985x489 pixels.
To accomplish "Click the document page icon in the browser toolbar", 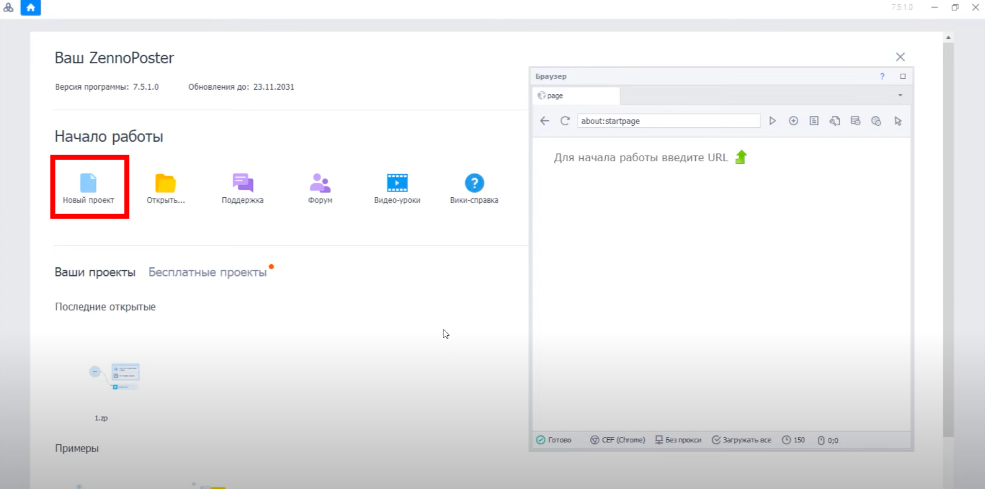I will [x=814, y=121].
